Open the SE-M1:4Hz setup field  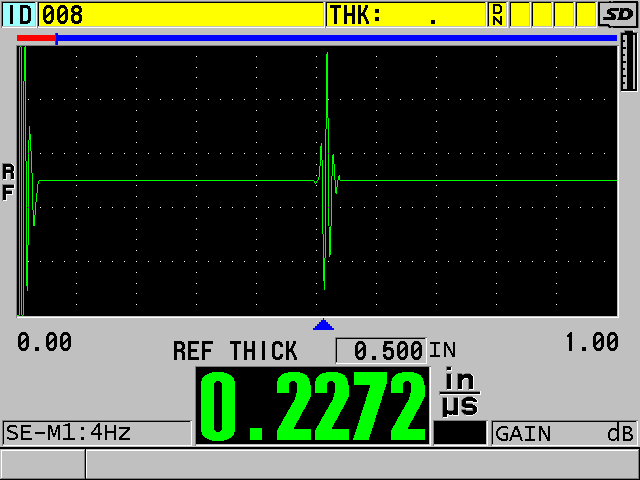point(96,433)
